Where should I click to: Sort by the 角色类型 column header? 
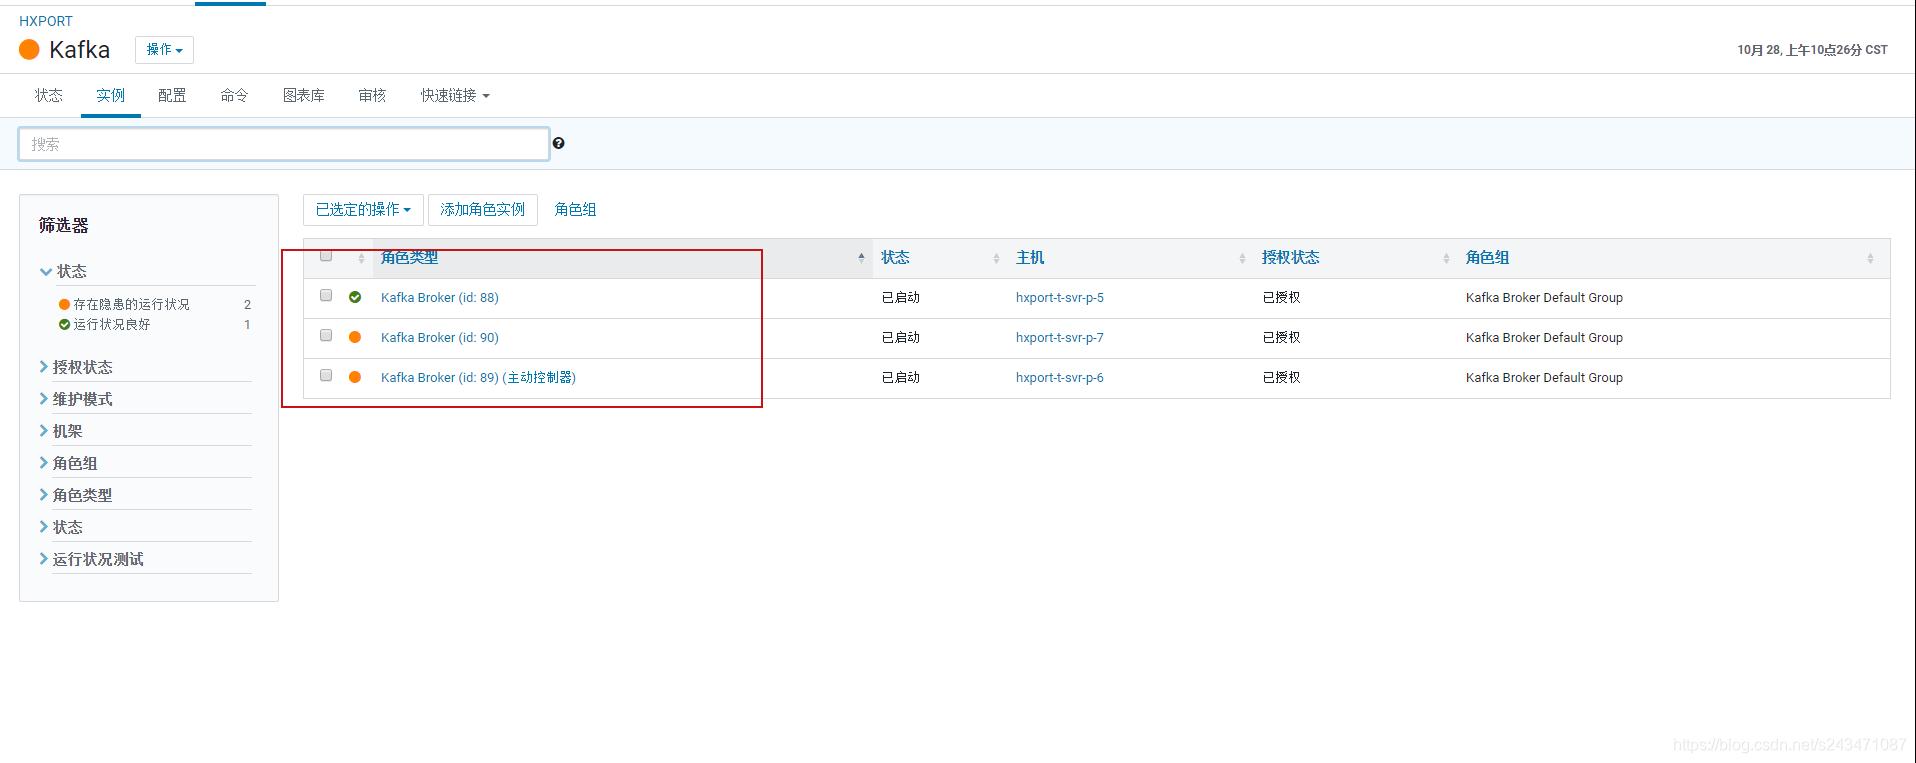409,257
